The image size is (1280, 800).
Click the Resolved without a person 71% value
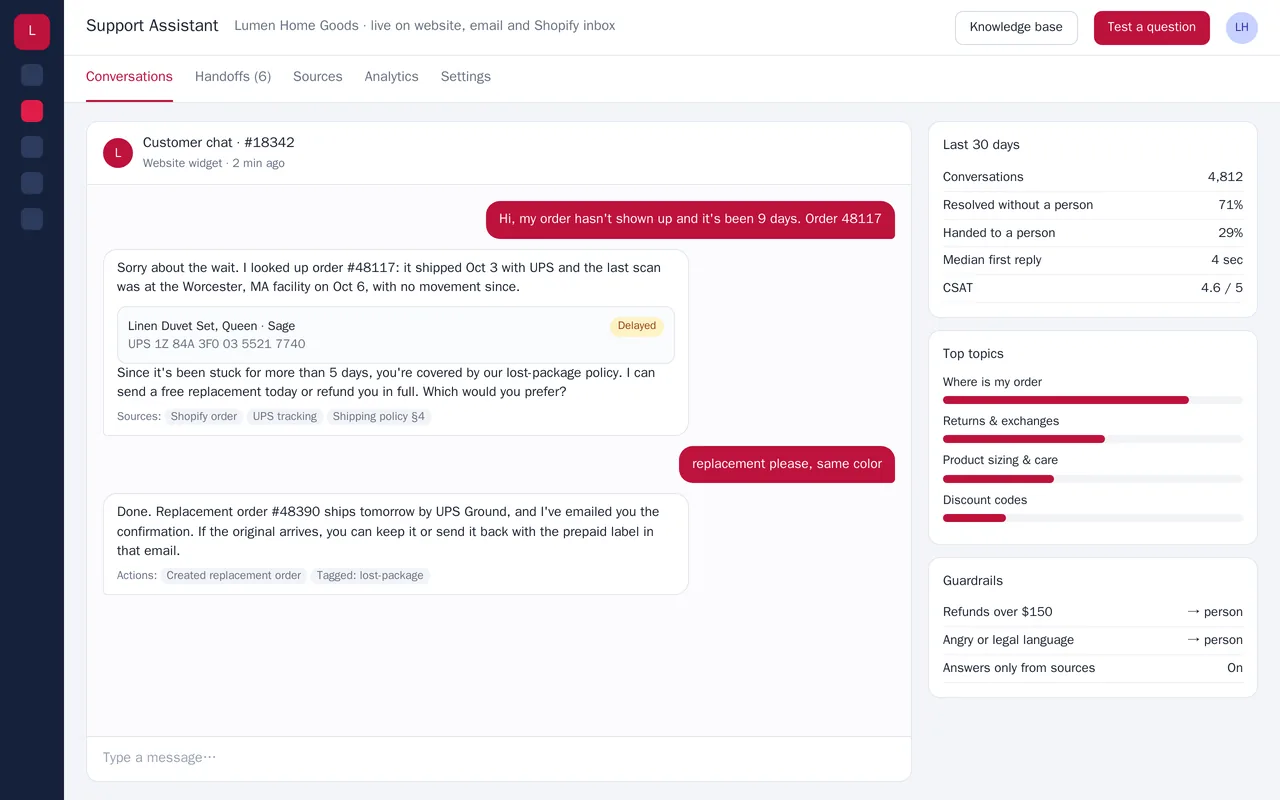point(1230,205)
